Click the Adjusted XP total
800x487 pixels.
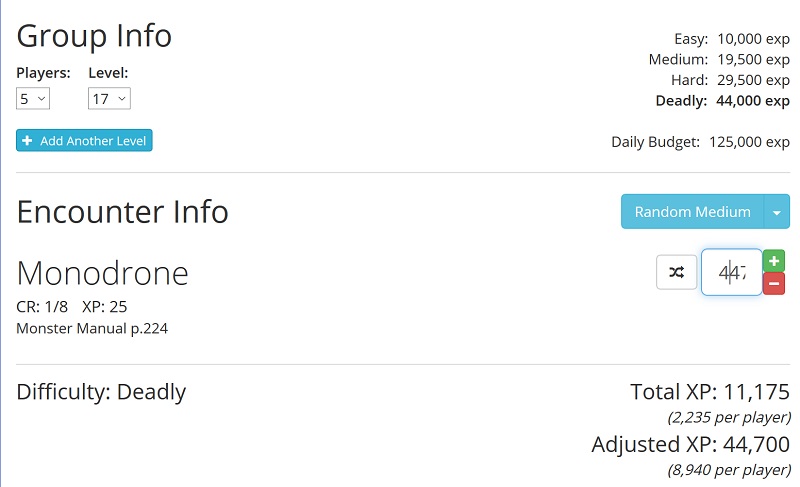click(x=691, y=444)
